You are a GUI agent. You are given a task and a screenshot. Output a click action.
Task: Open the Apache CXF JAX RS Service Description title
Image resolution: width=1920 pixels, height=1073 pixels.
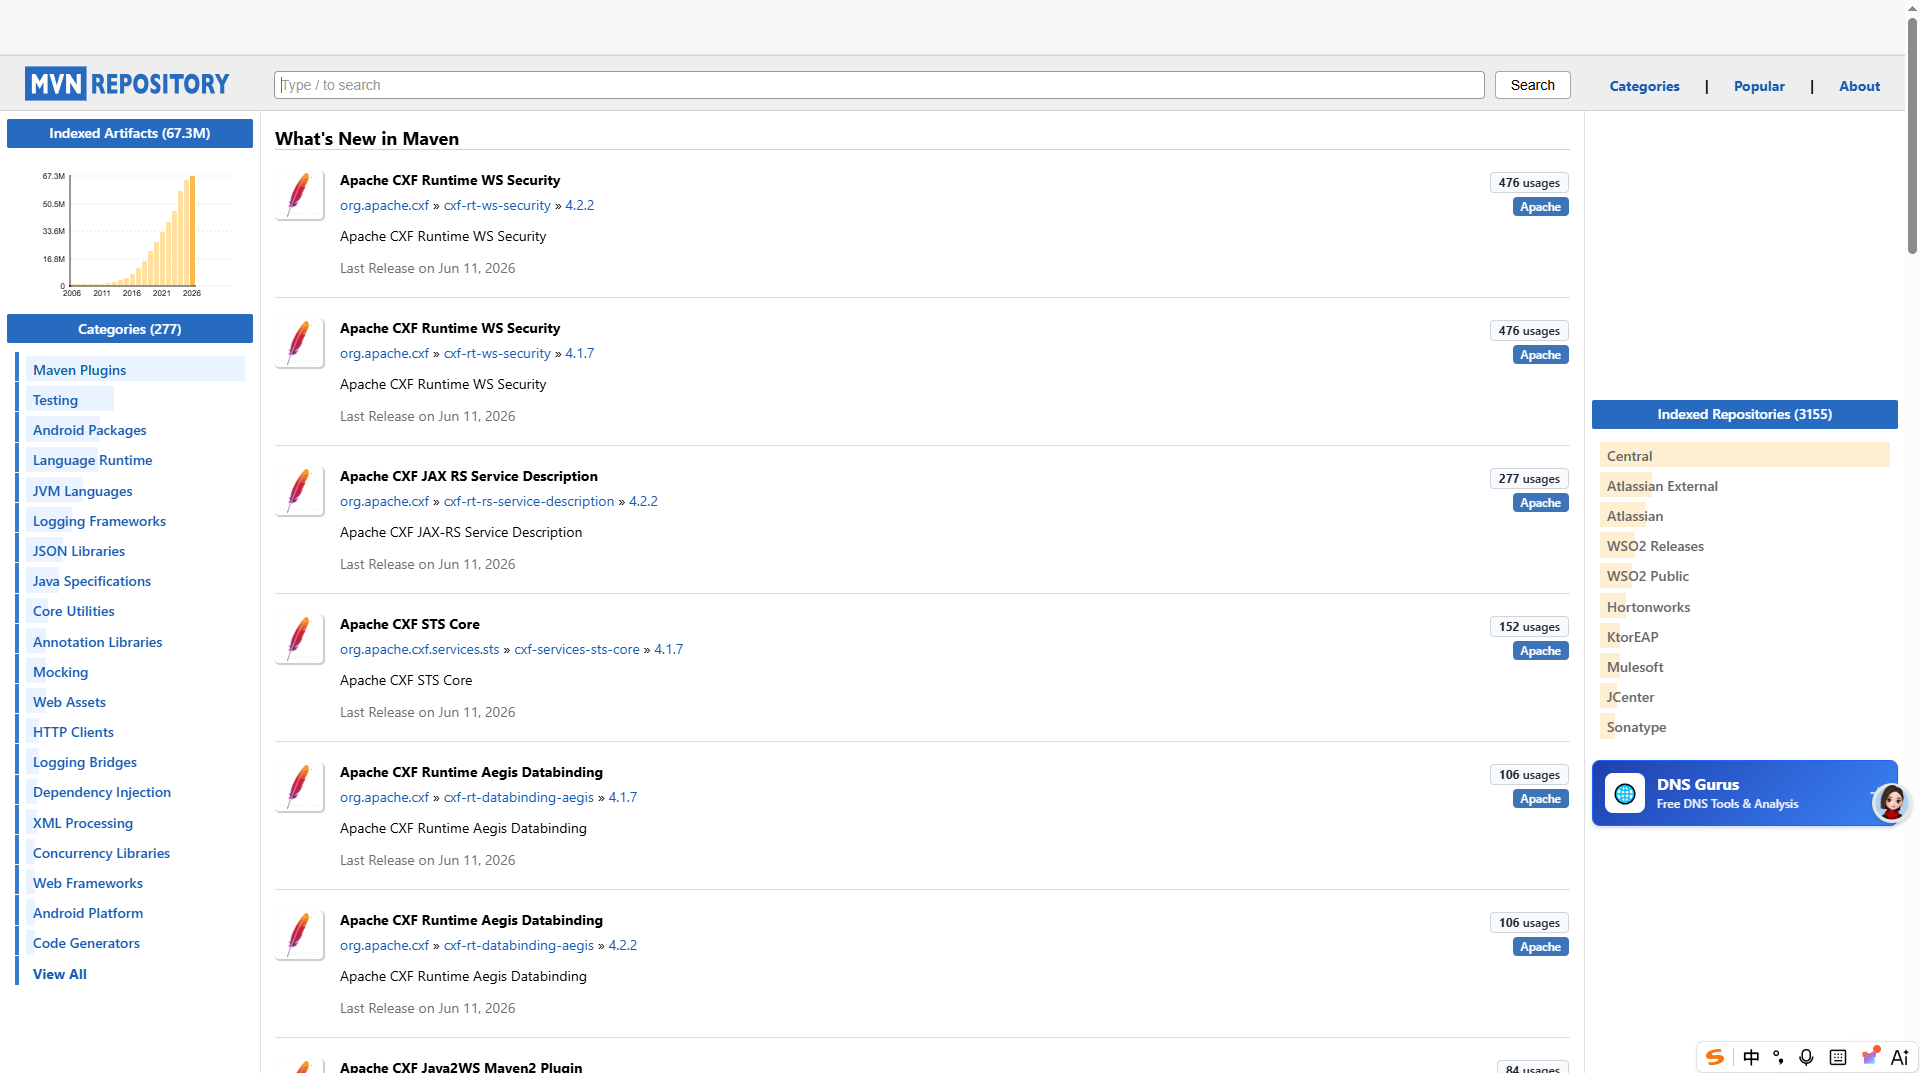(x=468, y=476)
